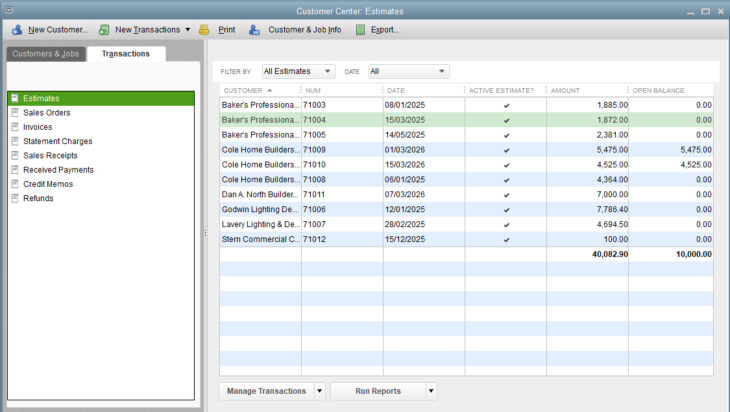730x412 pixels.
Task: Sort by the Open Balance column header
Action: coord(671,90)
